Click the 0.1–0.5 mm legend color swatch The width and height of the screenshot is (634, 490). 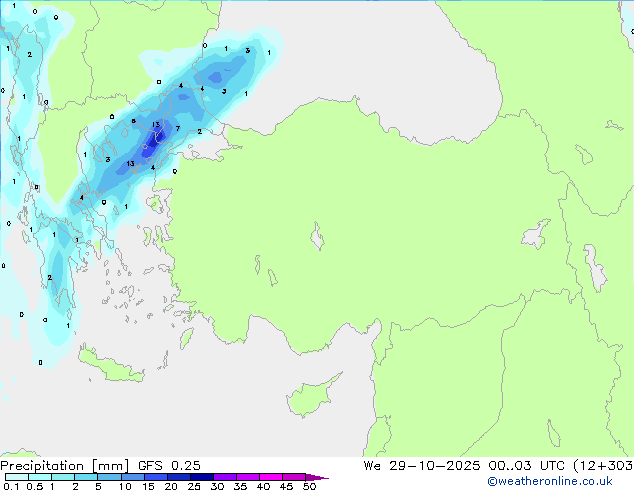coord(17,477)
